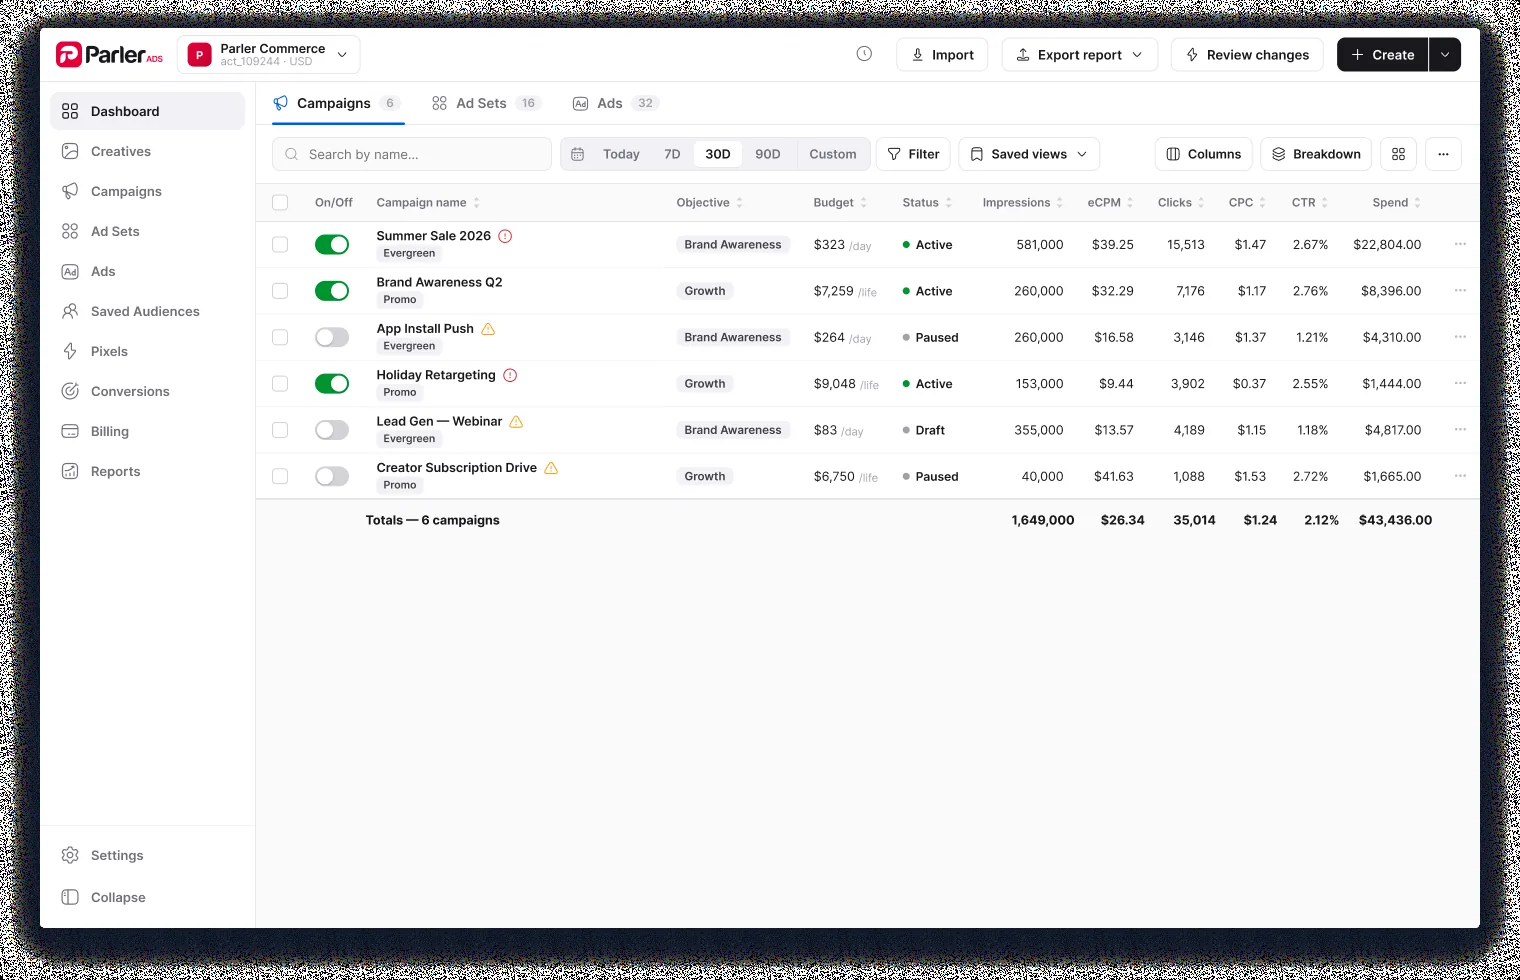The width and height of the screenshot is (1520, 980).
Task: Check the Creator Subscription Drive row checkbox
Action: 280,476
